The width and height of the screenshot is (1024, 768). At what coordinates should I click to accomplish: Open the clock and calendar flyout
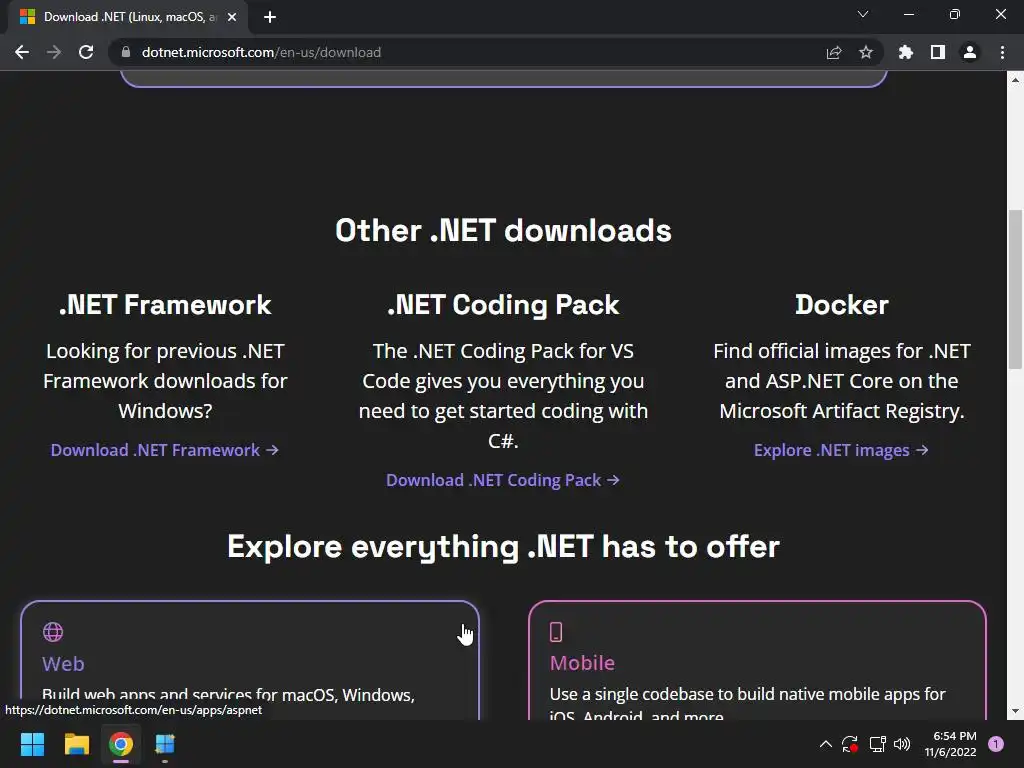[950, 744]
